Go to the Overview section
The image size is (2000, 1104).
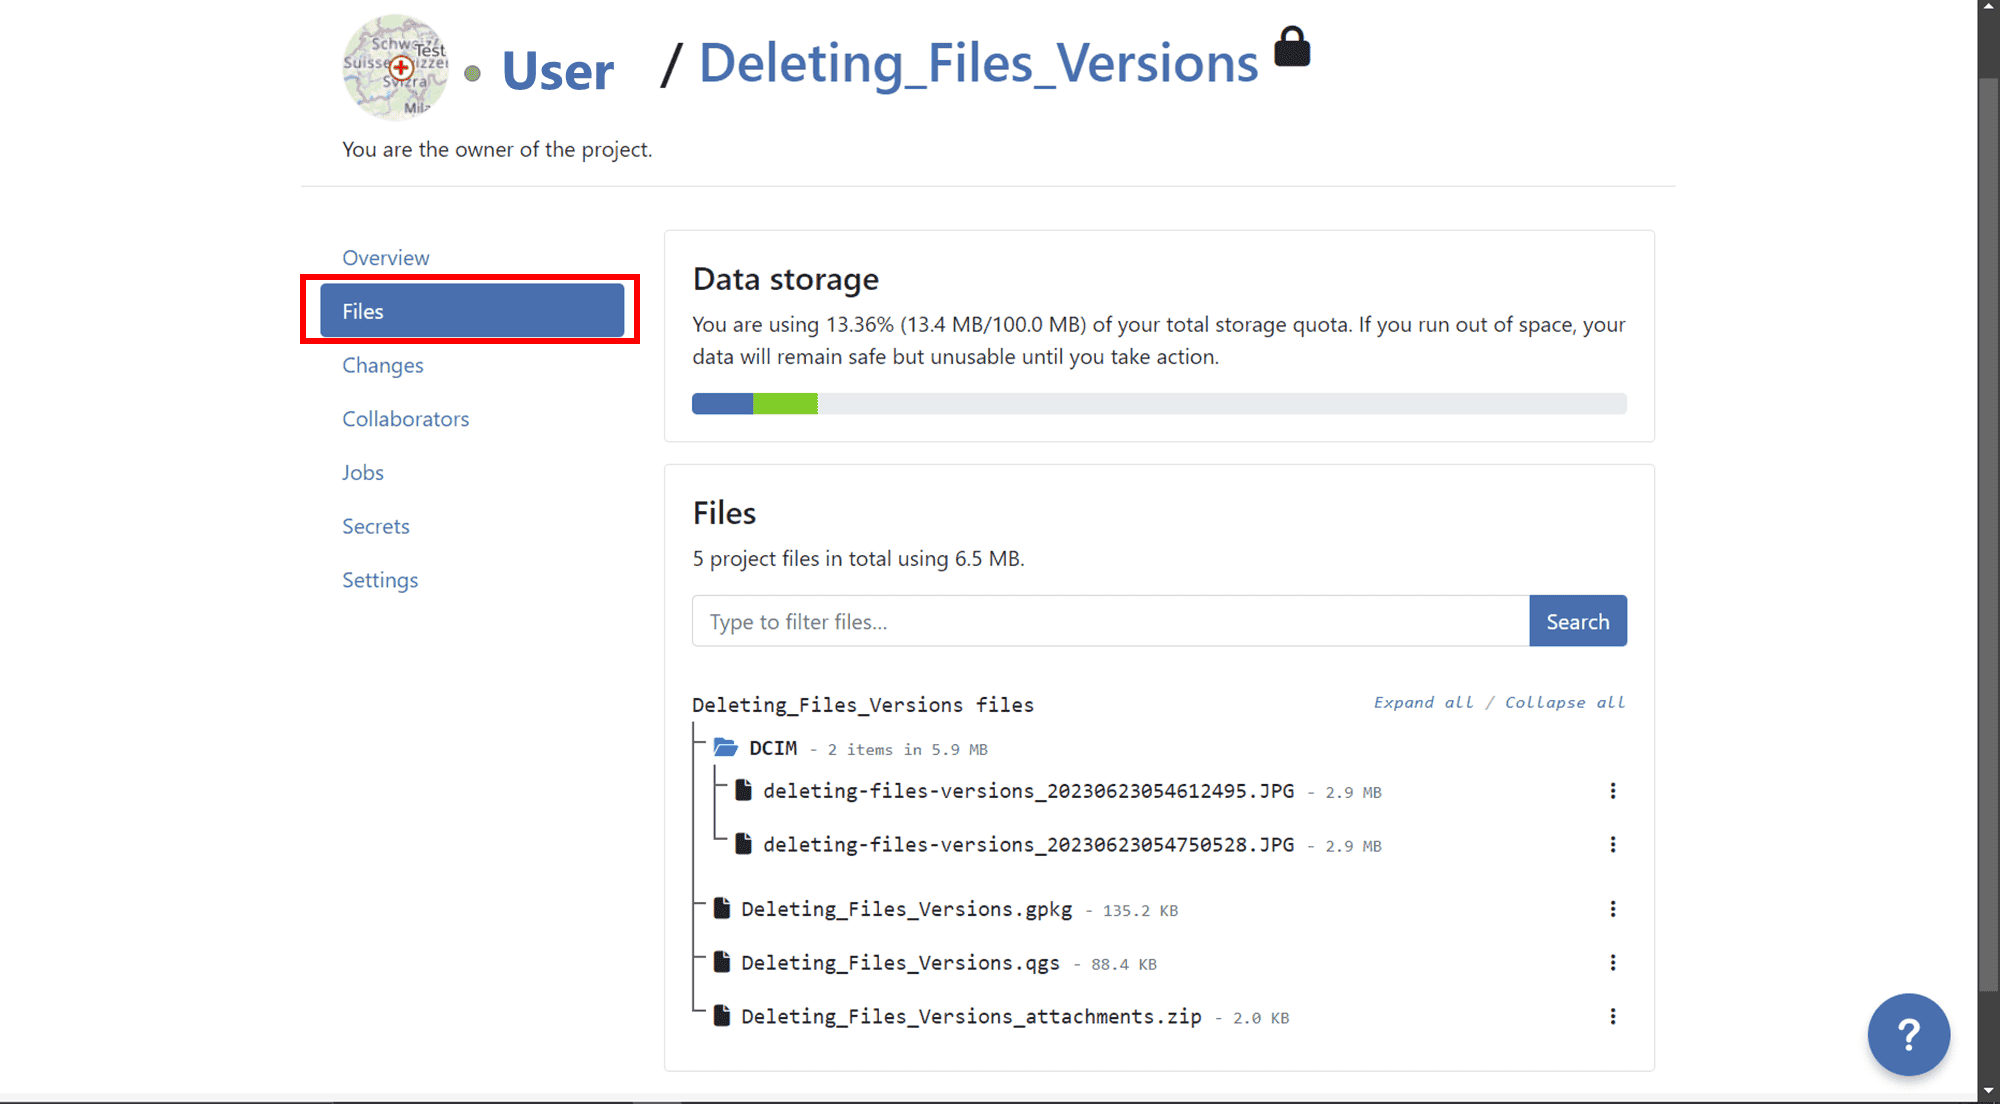(386, 257)
